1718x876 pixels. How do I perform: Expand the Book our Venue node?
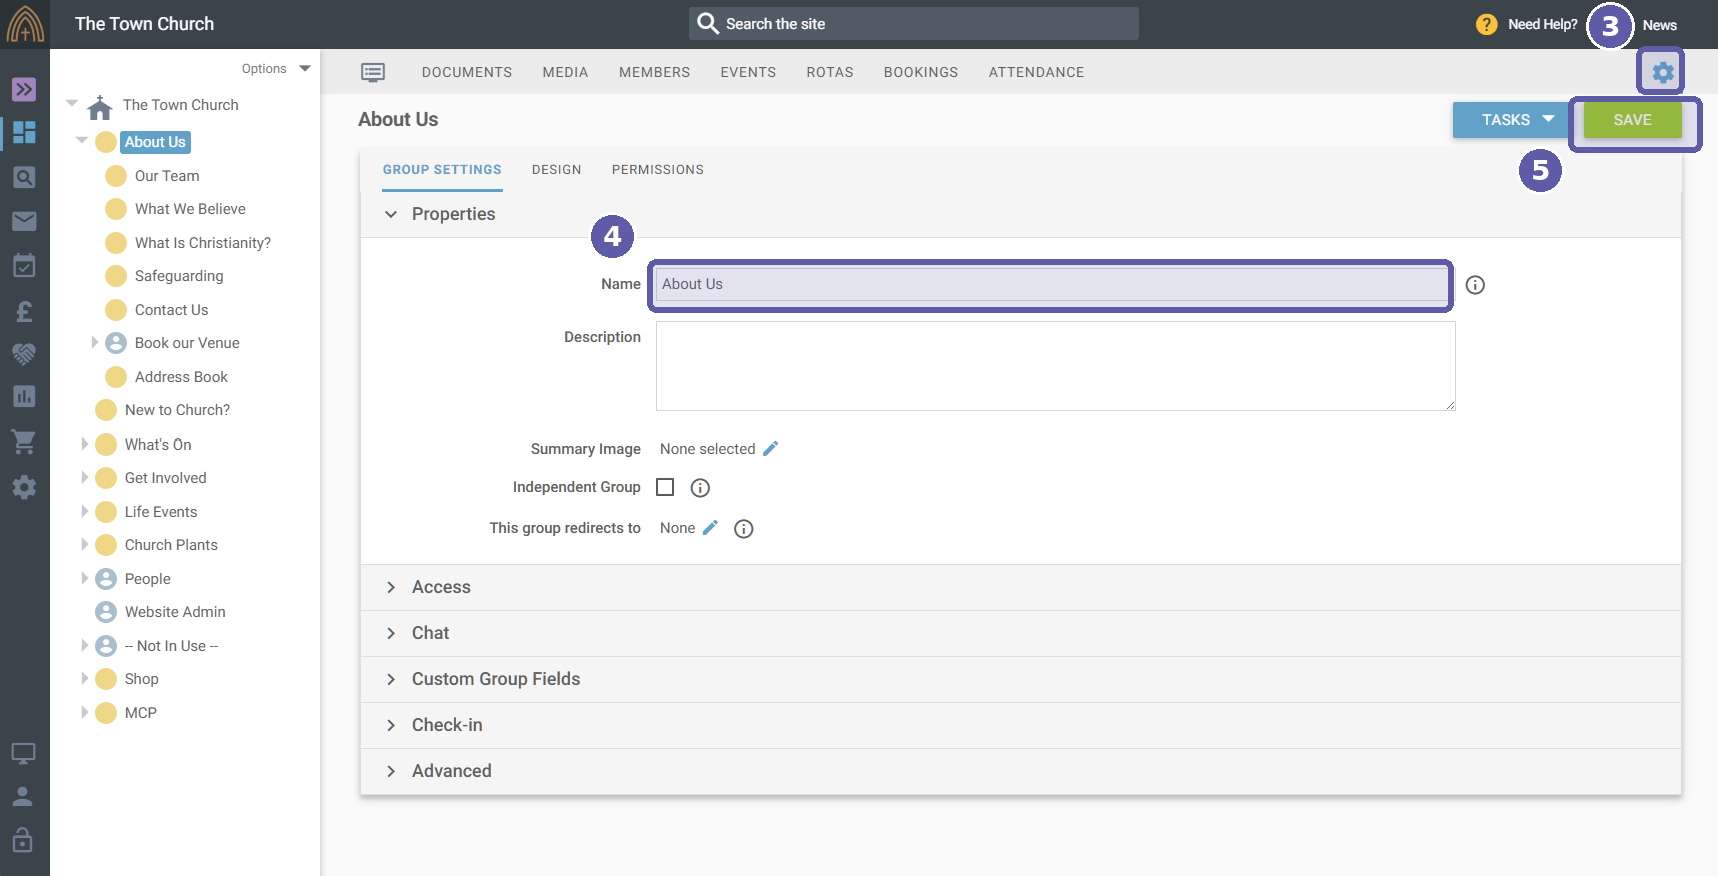click(x=95, y=342)
